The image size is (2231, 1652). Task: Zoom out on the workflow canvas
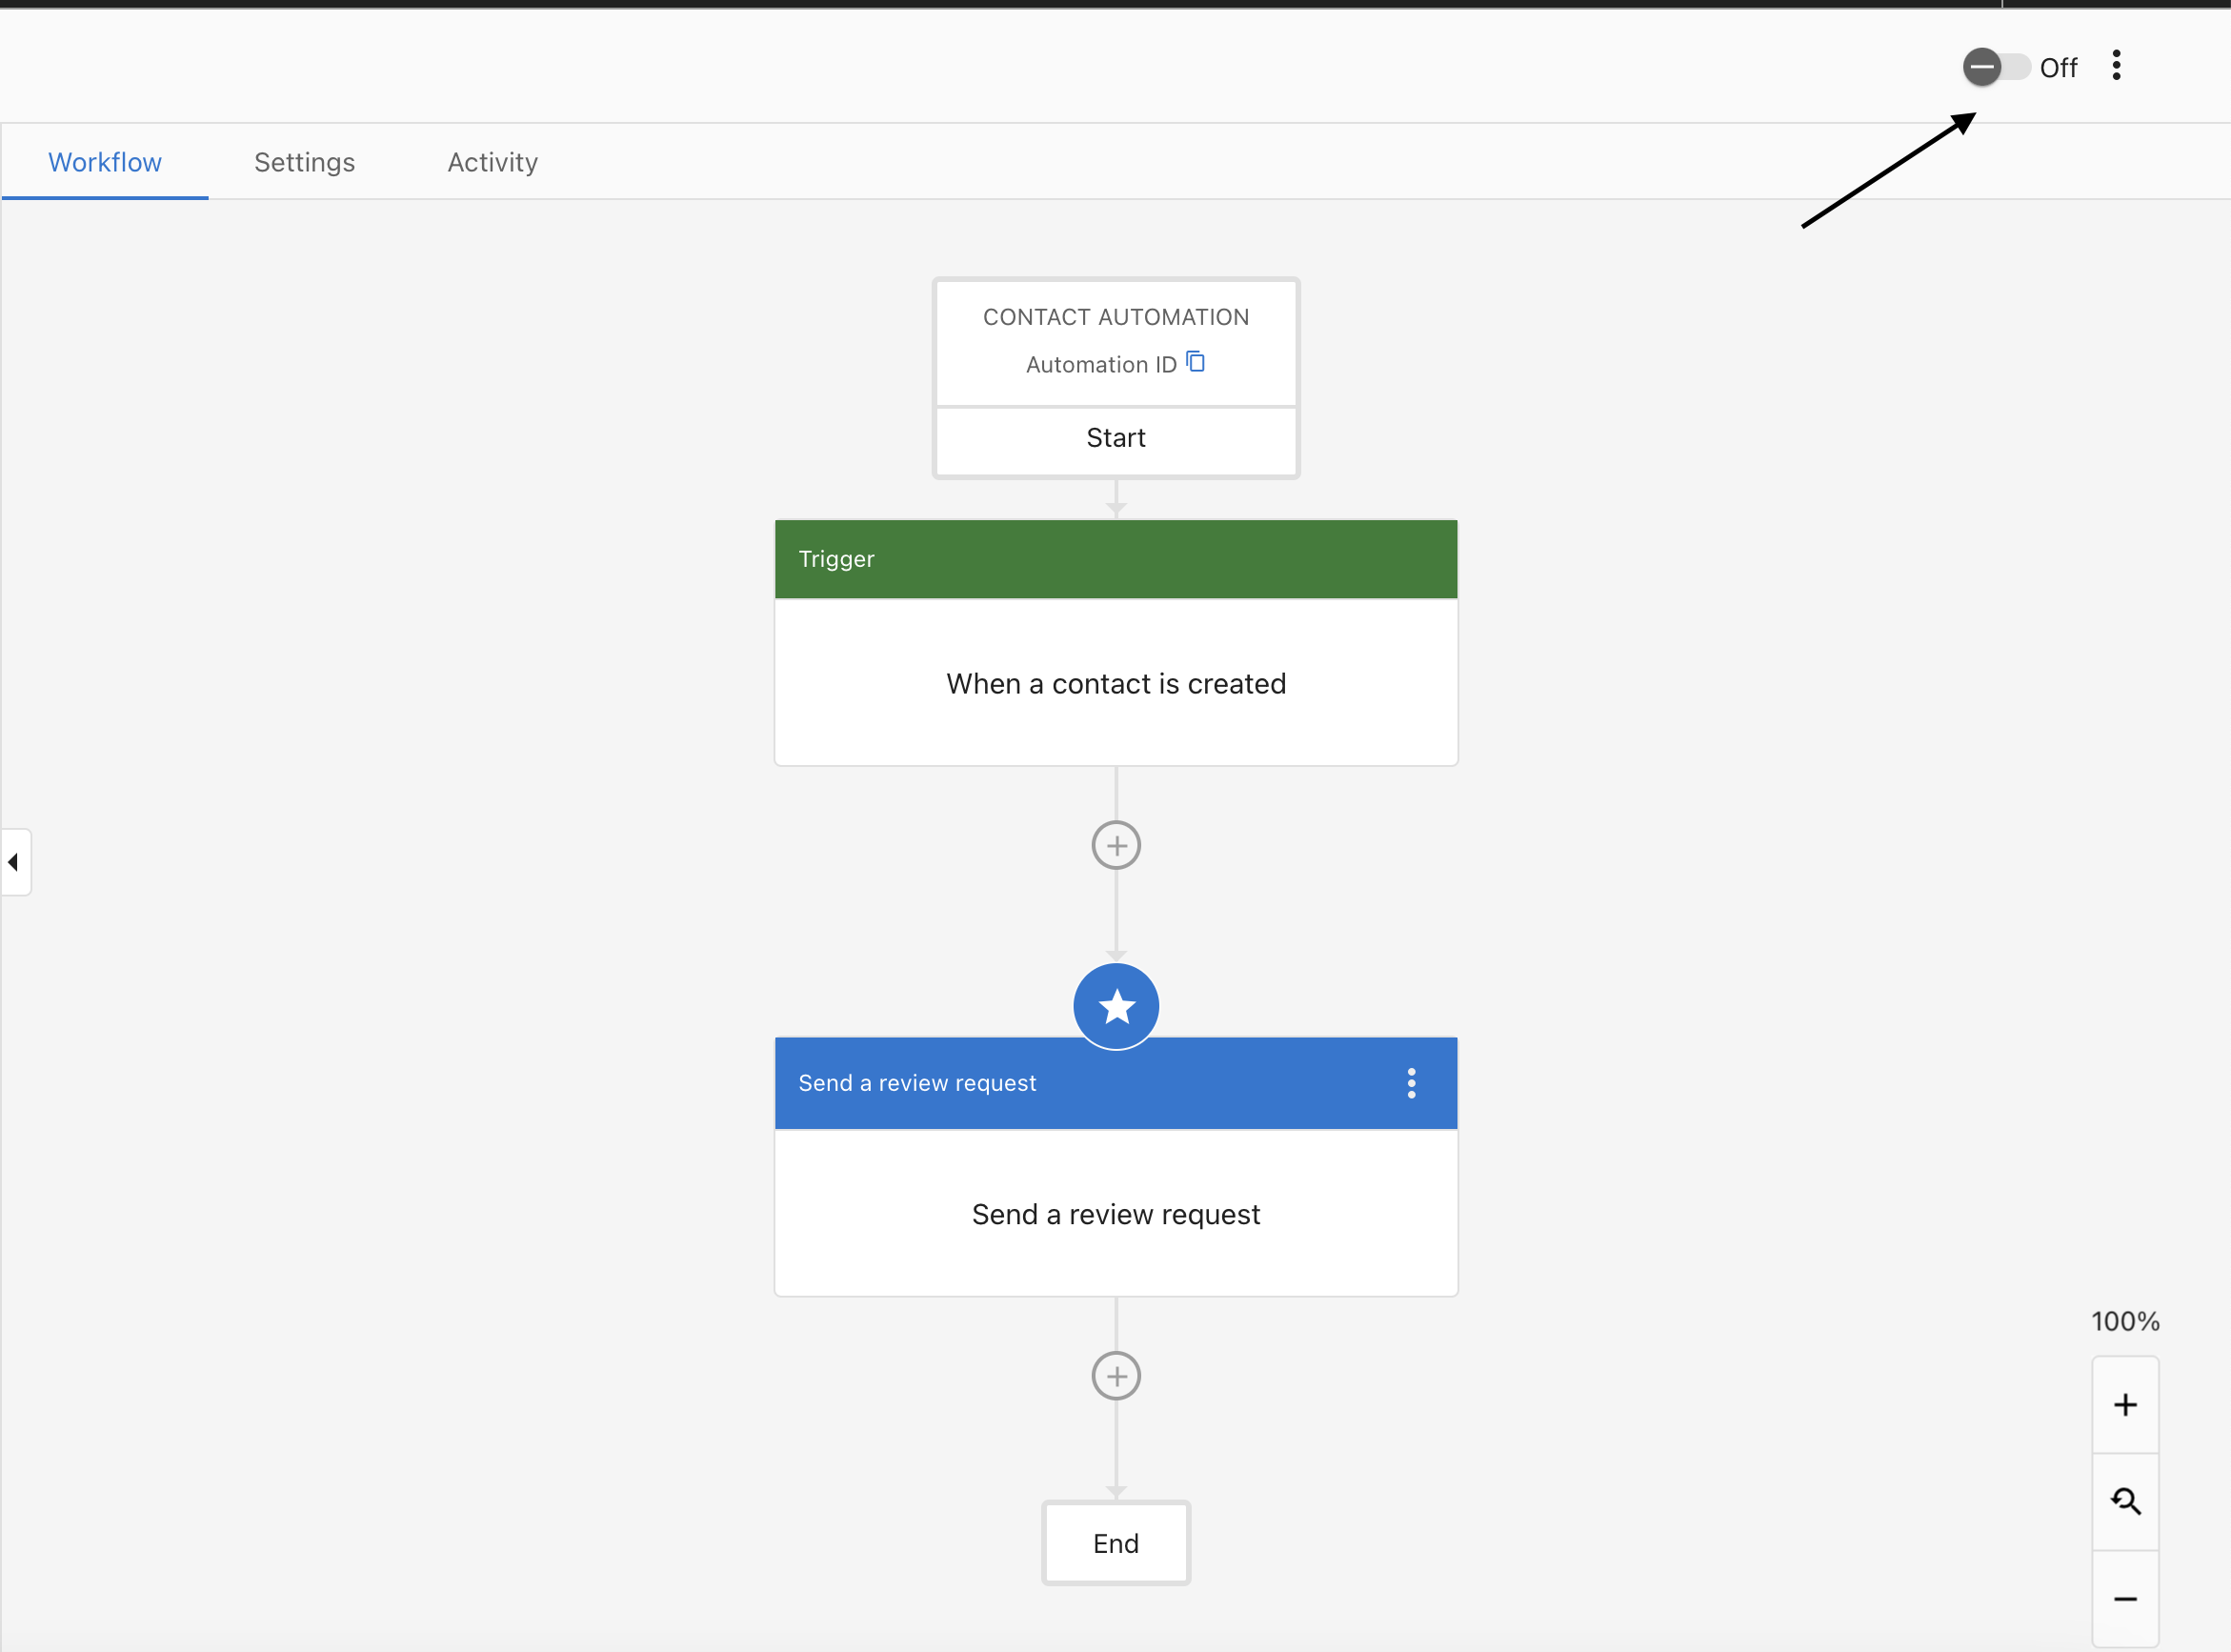pyautogui.click(x=2125, y=1597)
